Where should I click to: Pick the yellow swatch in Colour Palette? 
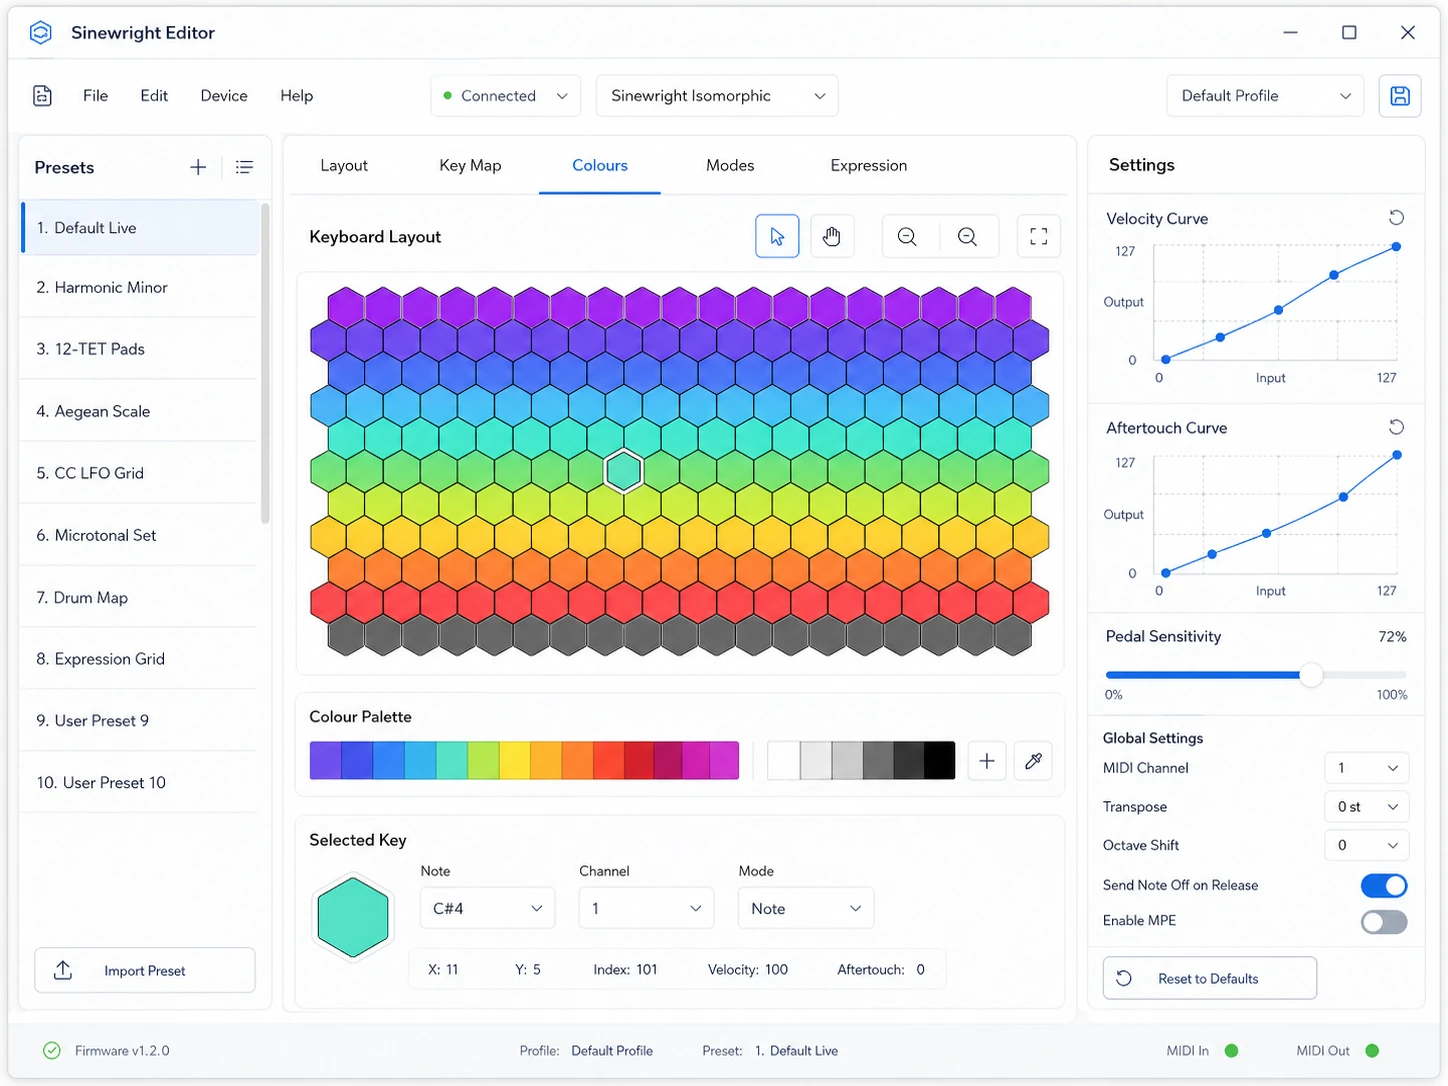[x=514, y=761]
